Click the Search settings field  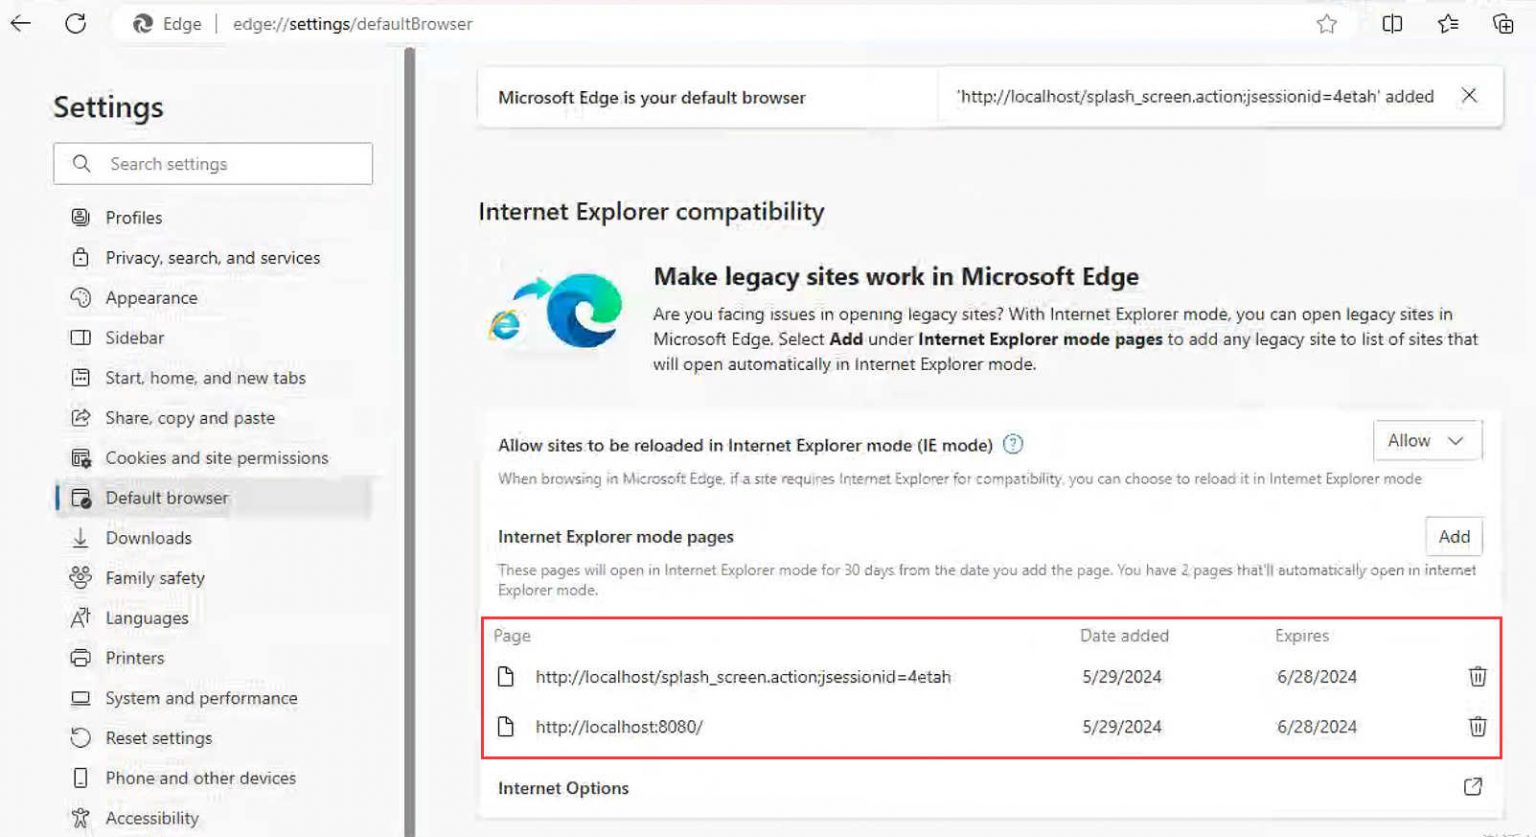point(212,163)
